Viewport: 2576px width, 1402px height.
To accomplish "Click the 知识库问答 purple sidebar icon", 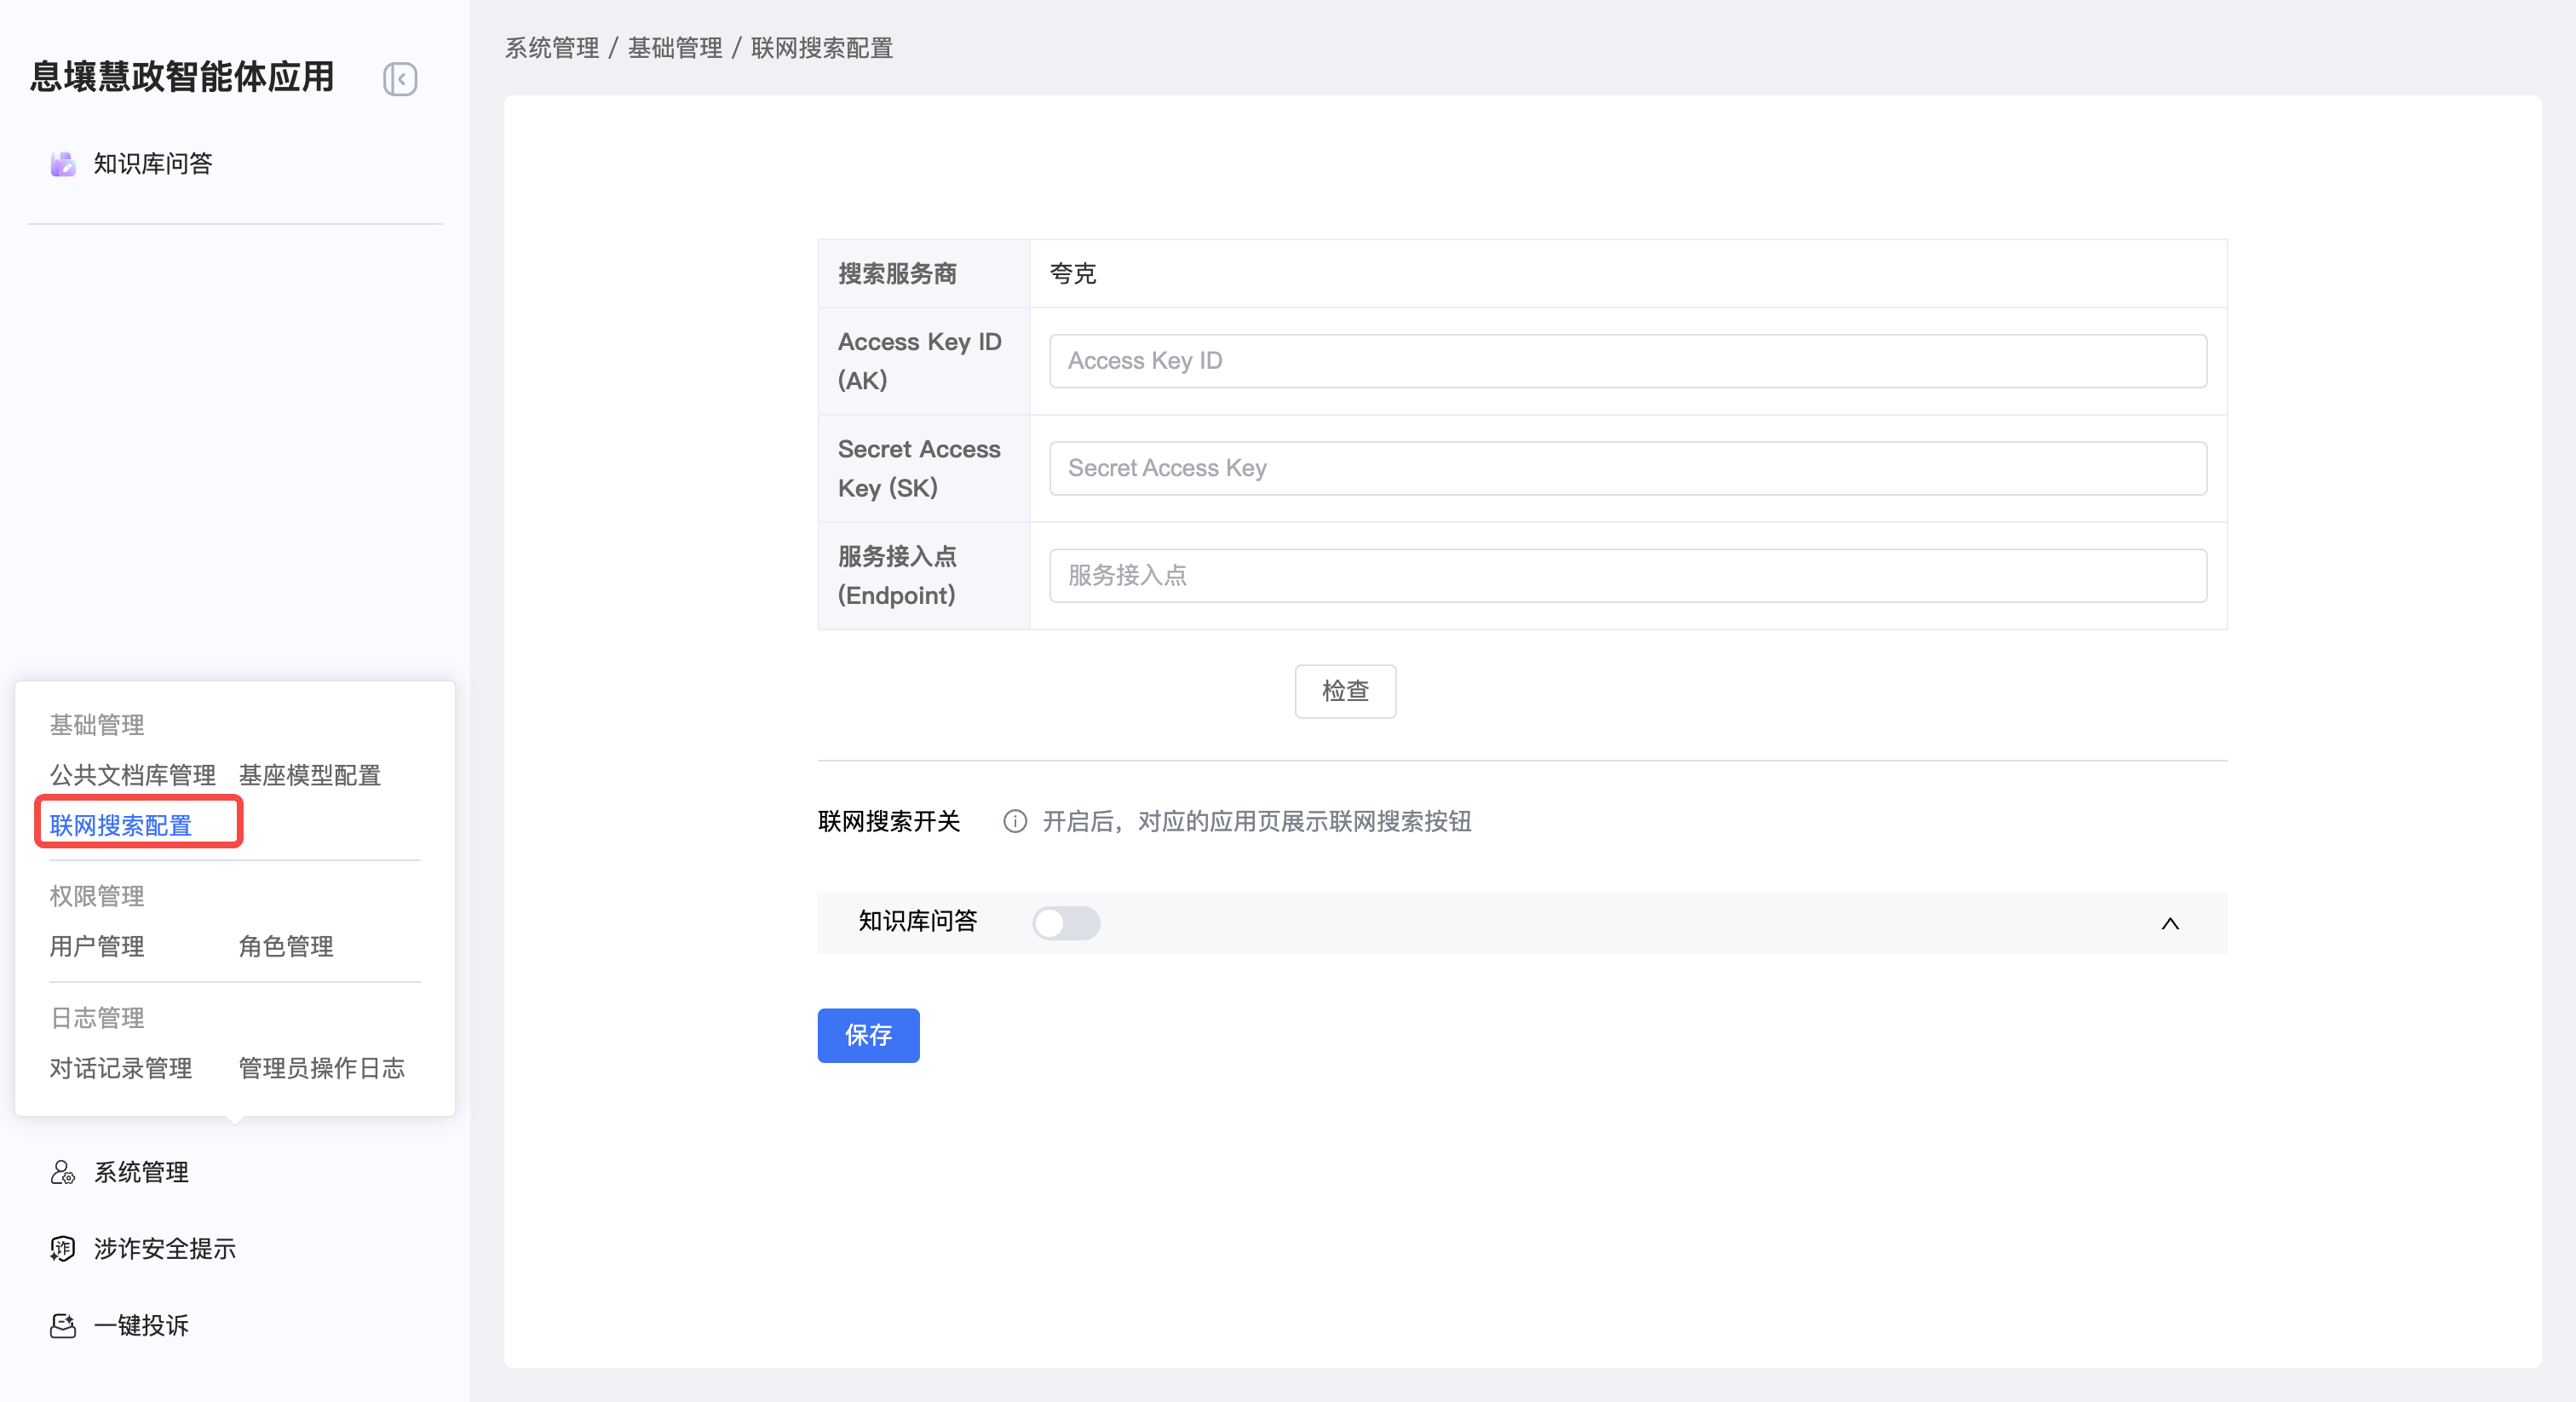I will point(63,164).
